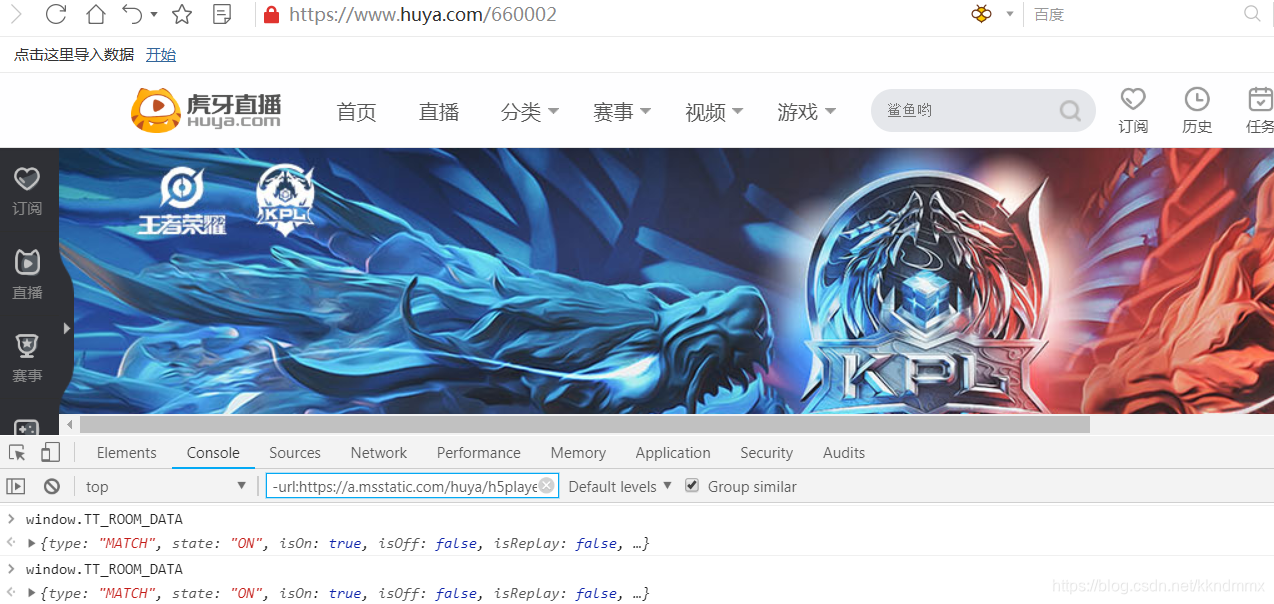The width and height of the screenshot is (1274, 604).
Task: Click the scrollbar left arrow
Action: click(69, 425)
